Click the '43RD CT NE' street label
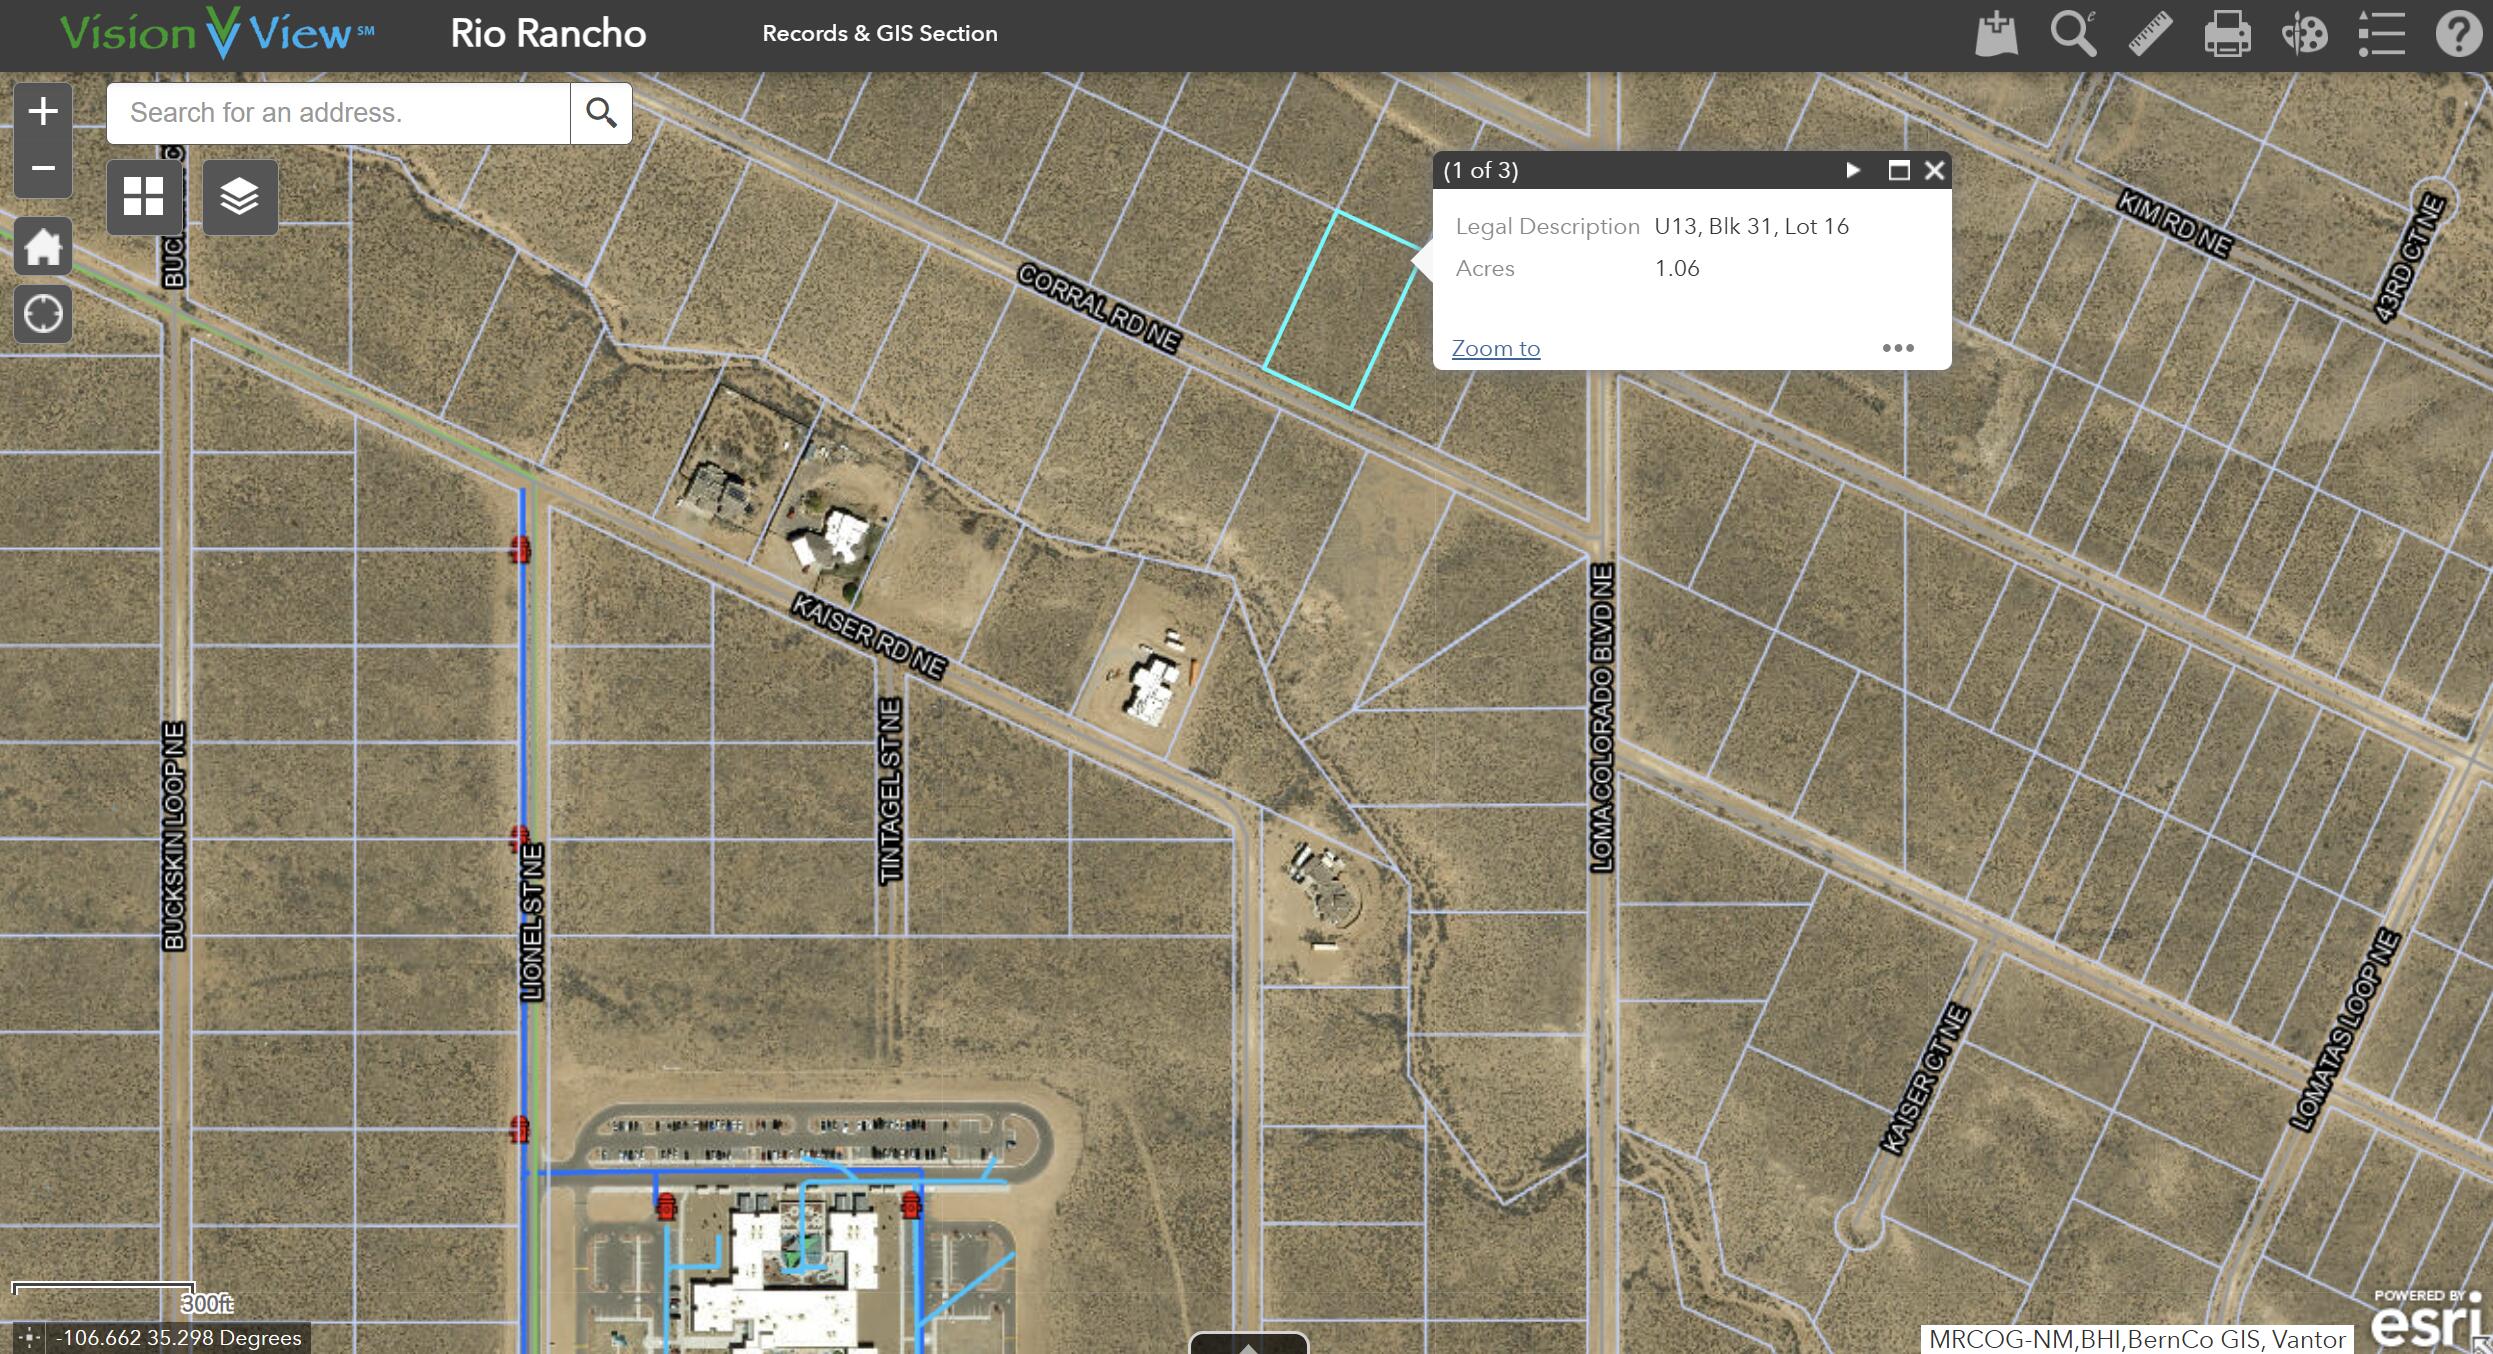The width and height of the screenshot is (2493, 1354). click(x=2410, y=259)
